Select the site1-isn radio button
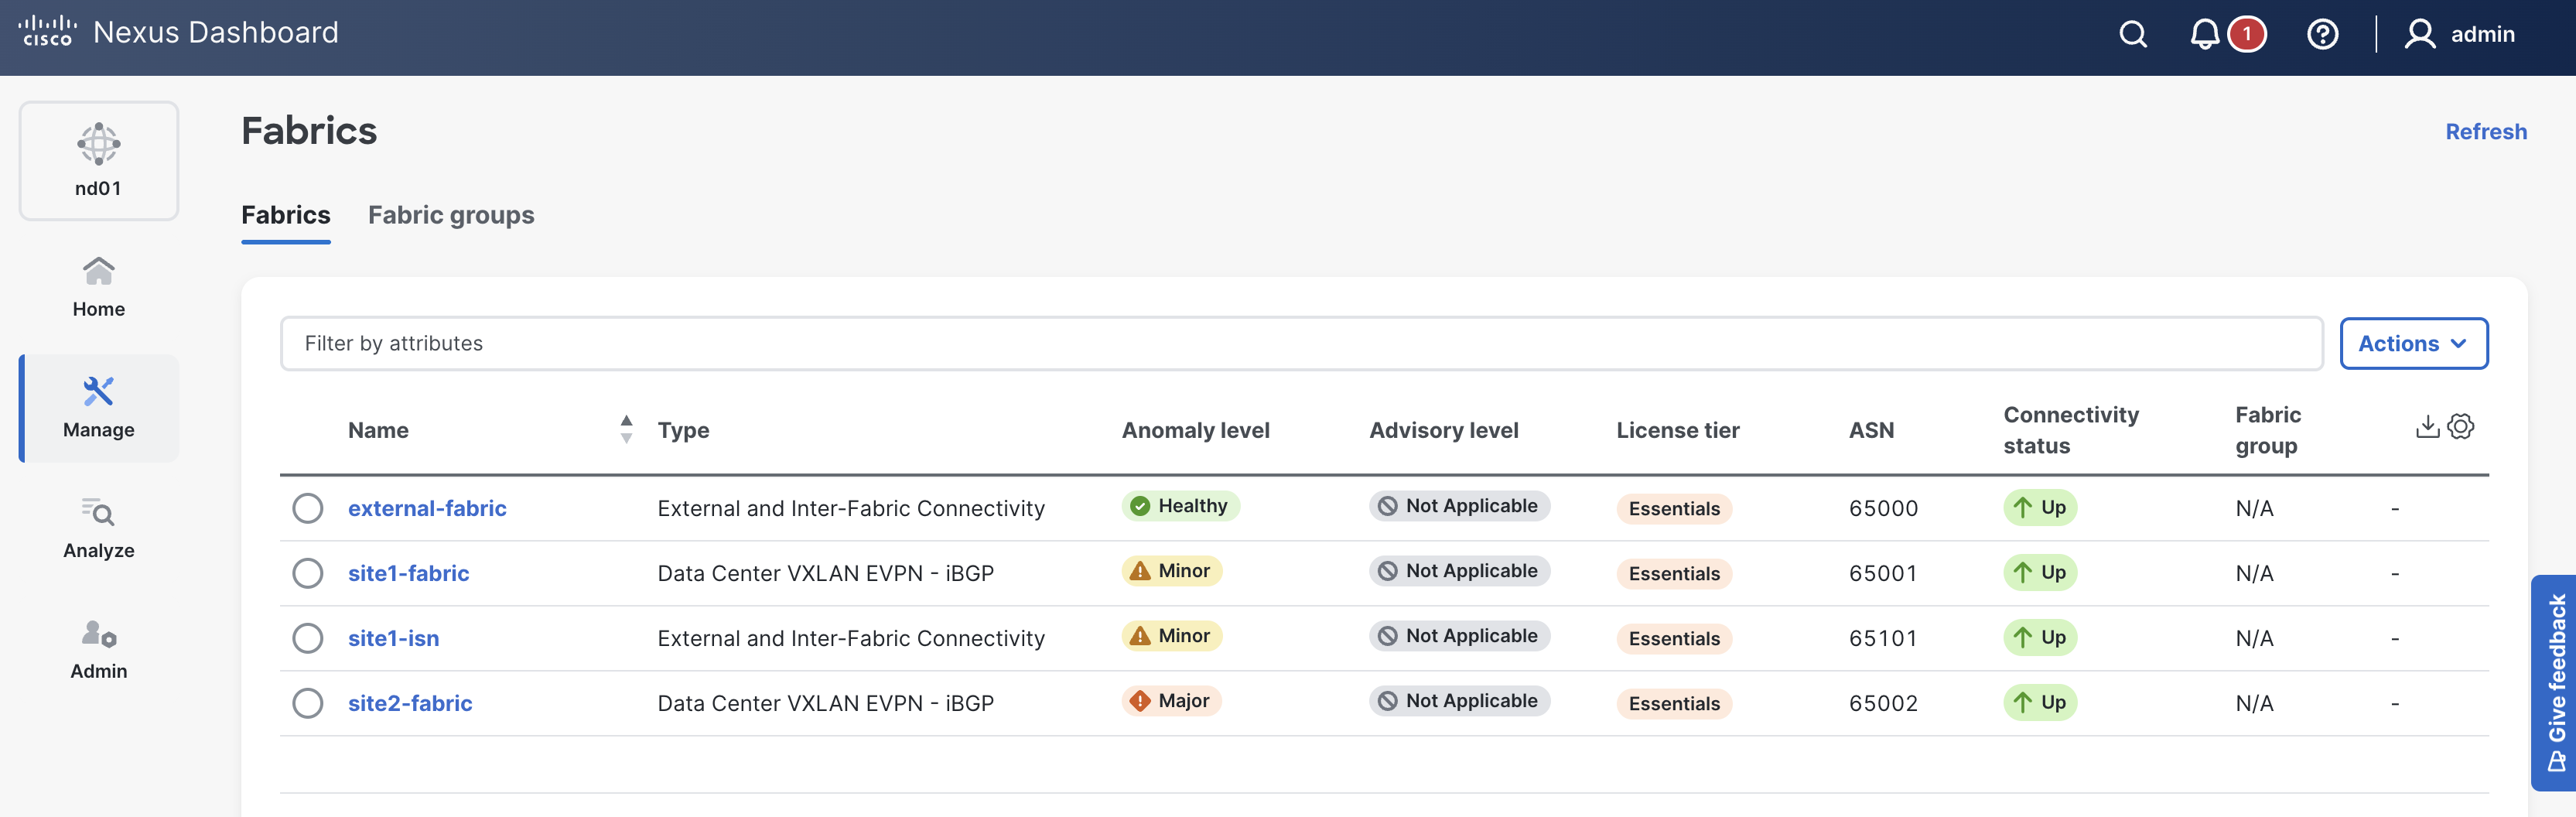 pos(308,638)
